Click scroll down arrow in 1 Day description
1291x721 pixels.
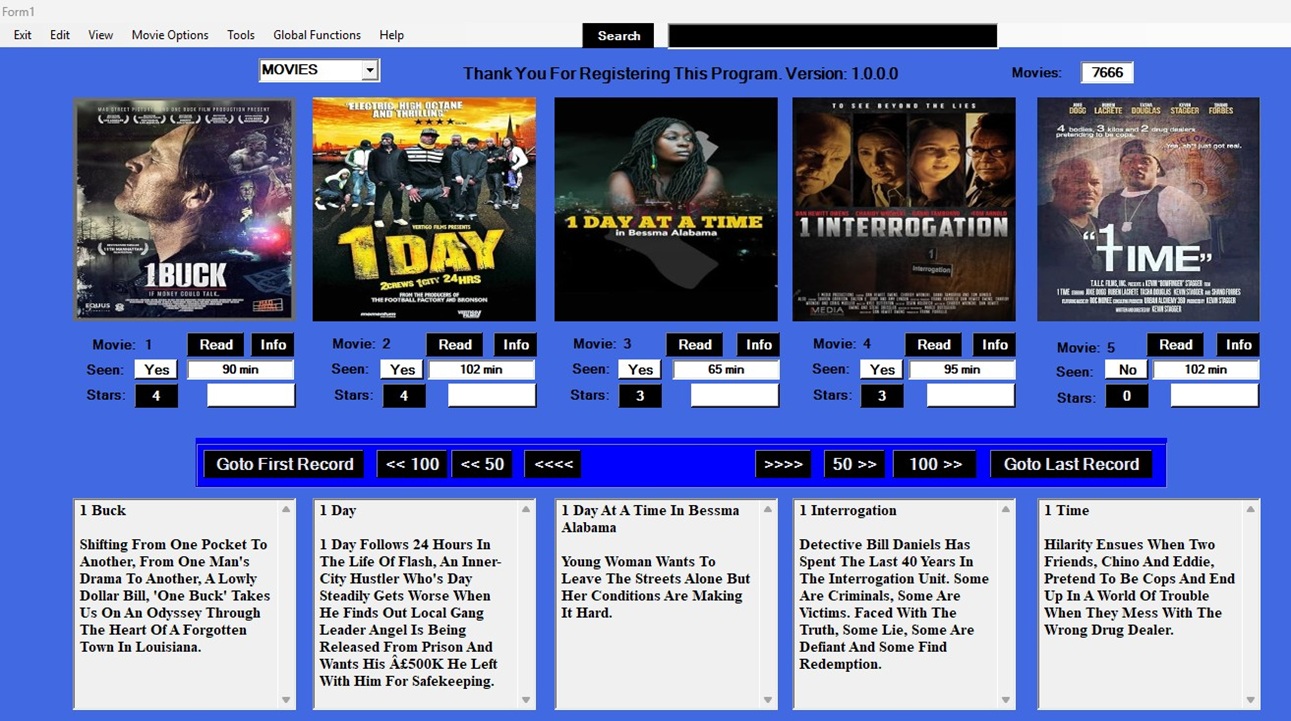coord(526,700)
